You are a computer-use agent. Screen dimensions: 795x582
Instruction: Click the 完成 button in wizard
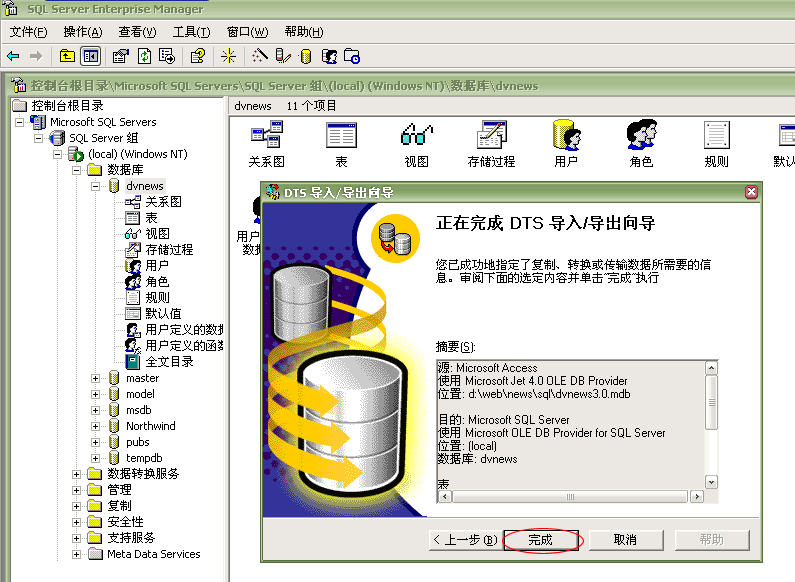pos(540,540)
